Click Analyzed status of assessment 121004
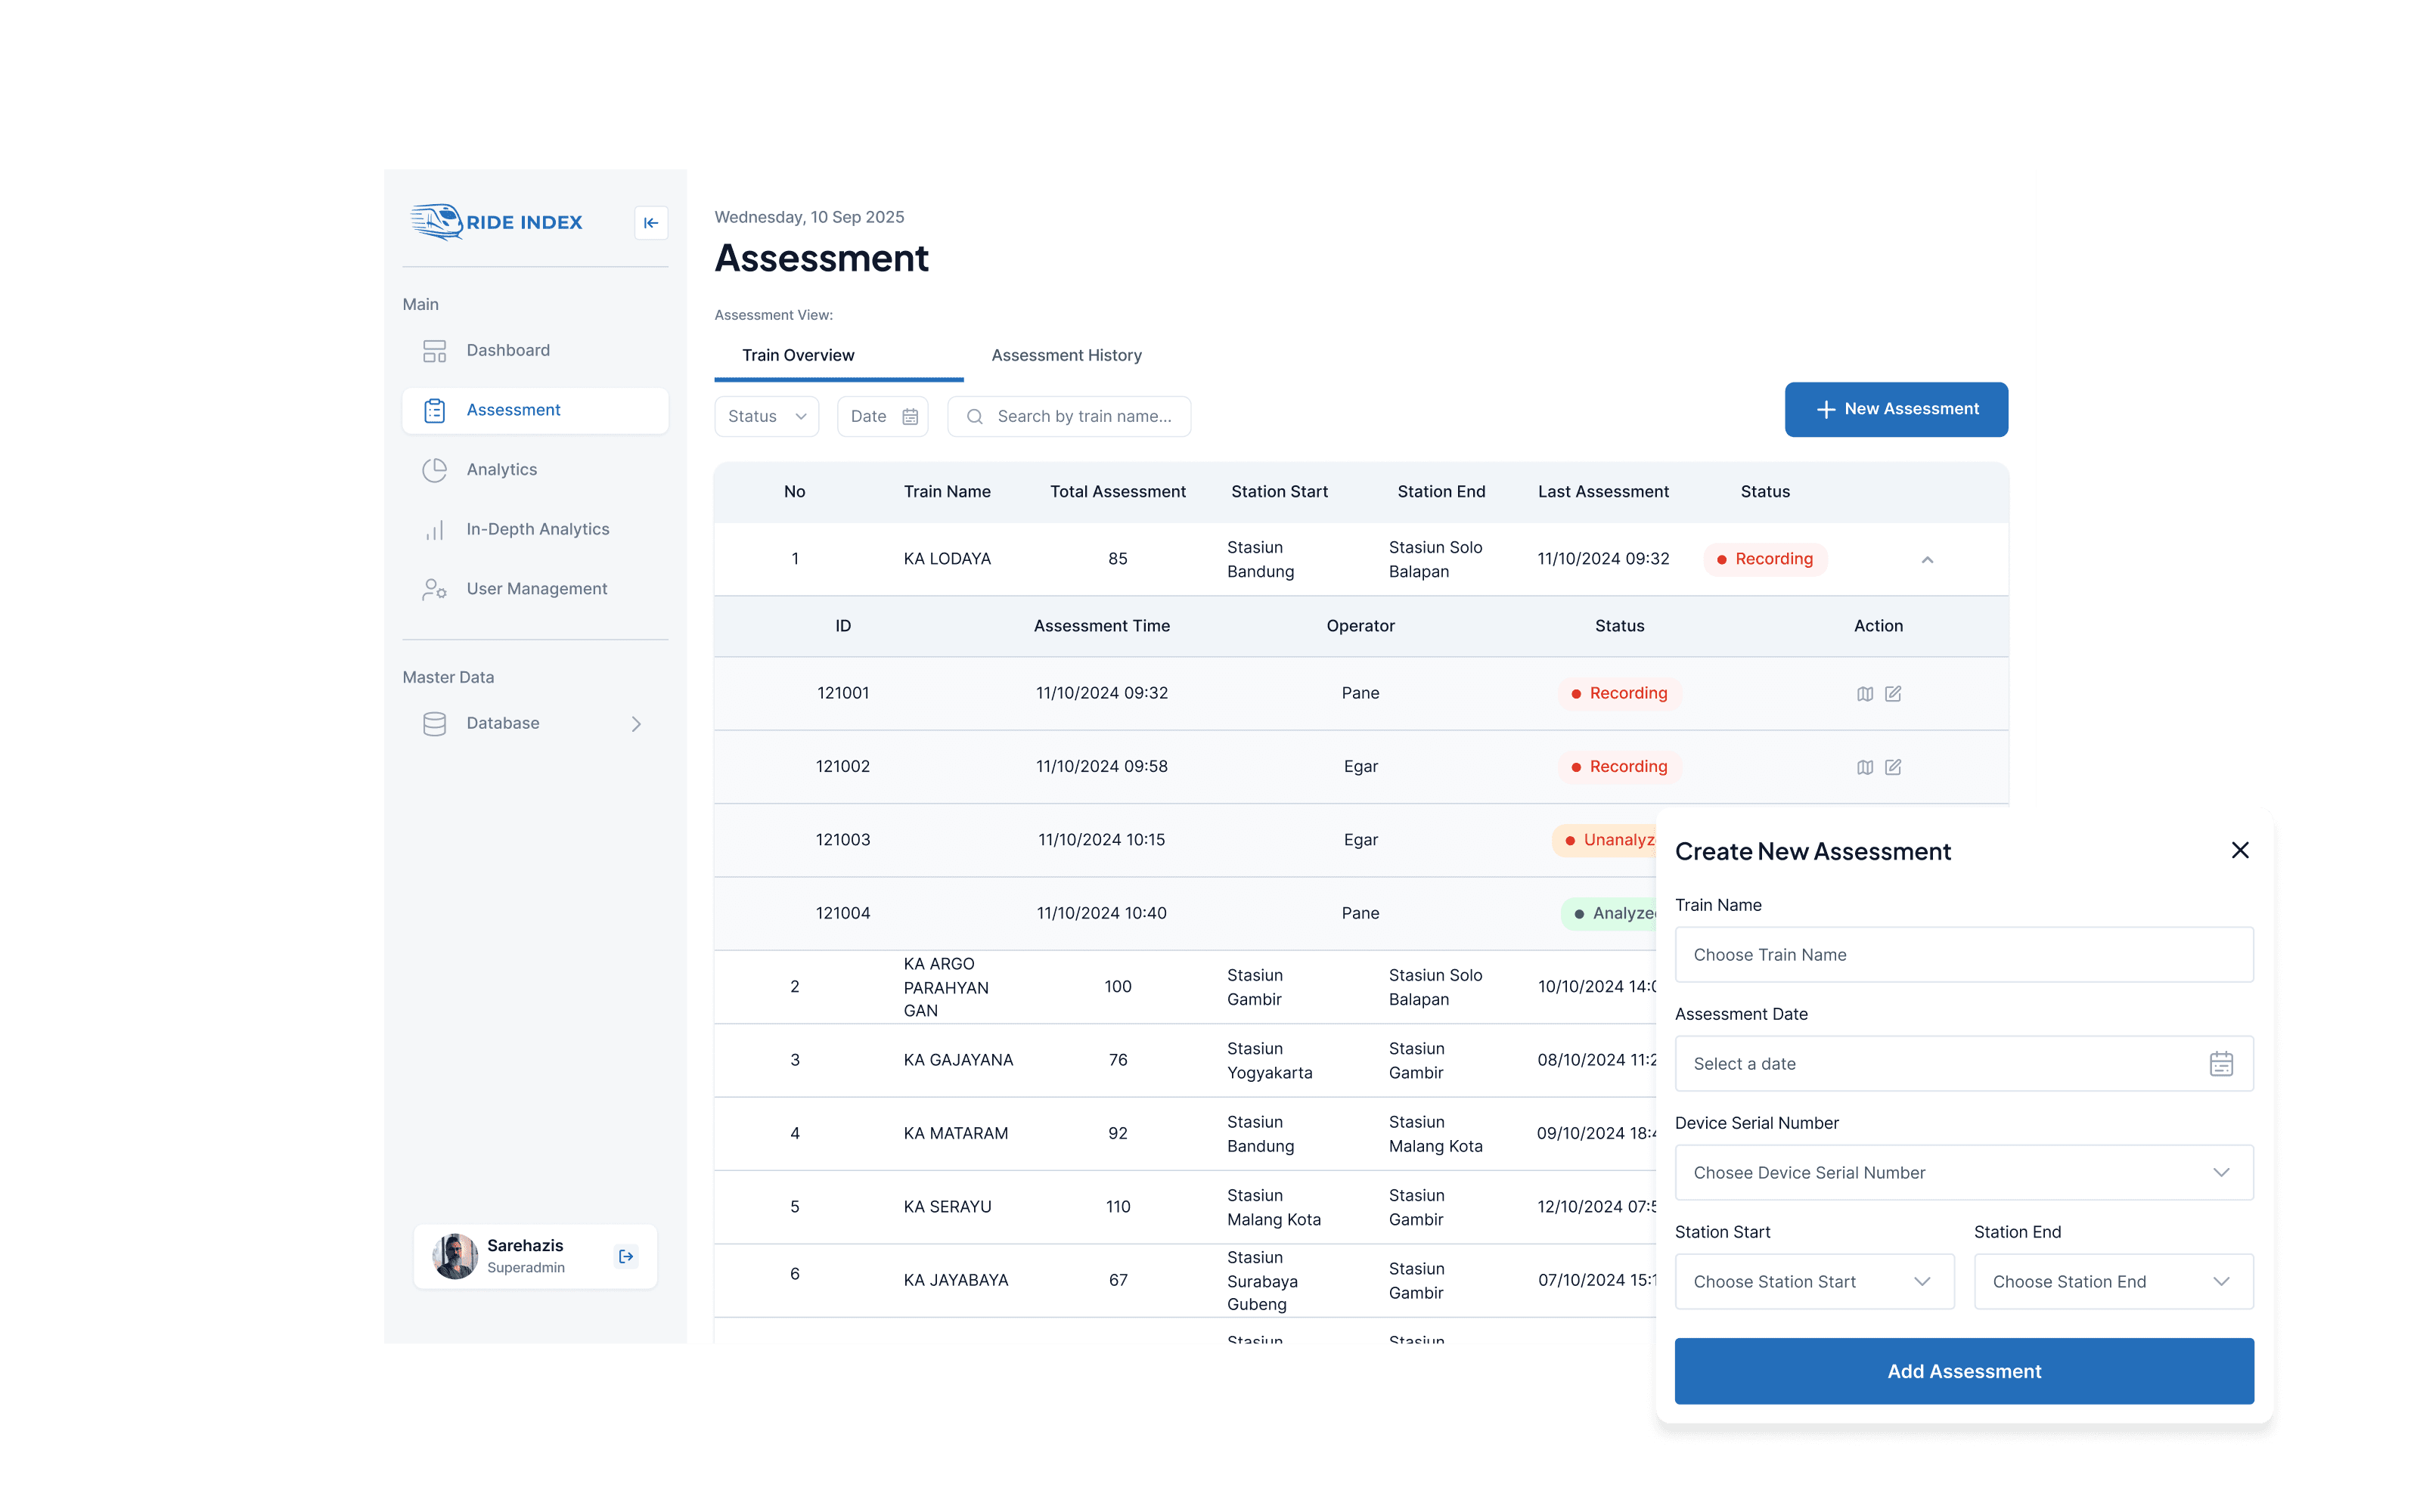Image resolution: width=2420 pixels, height=1512 pixels. [x=1609, y=913]
